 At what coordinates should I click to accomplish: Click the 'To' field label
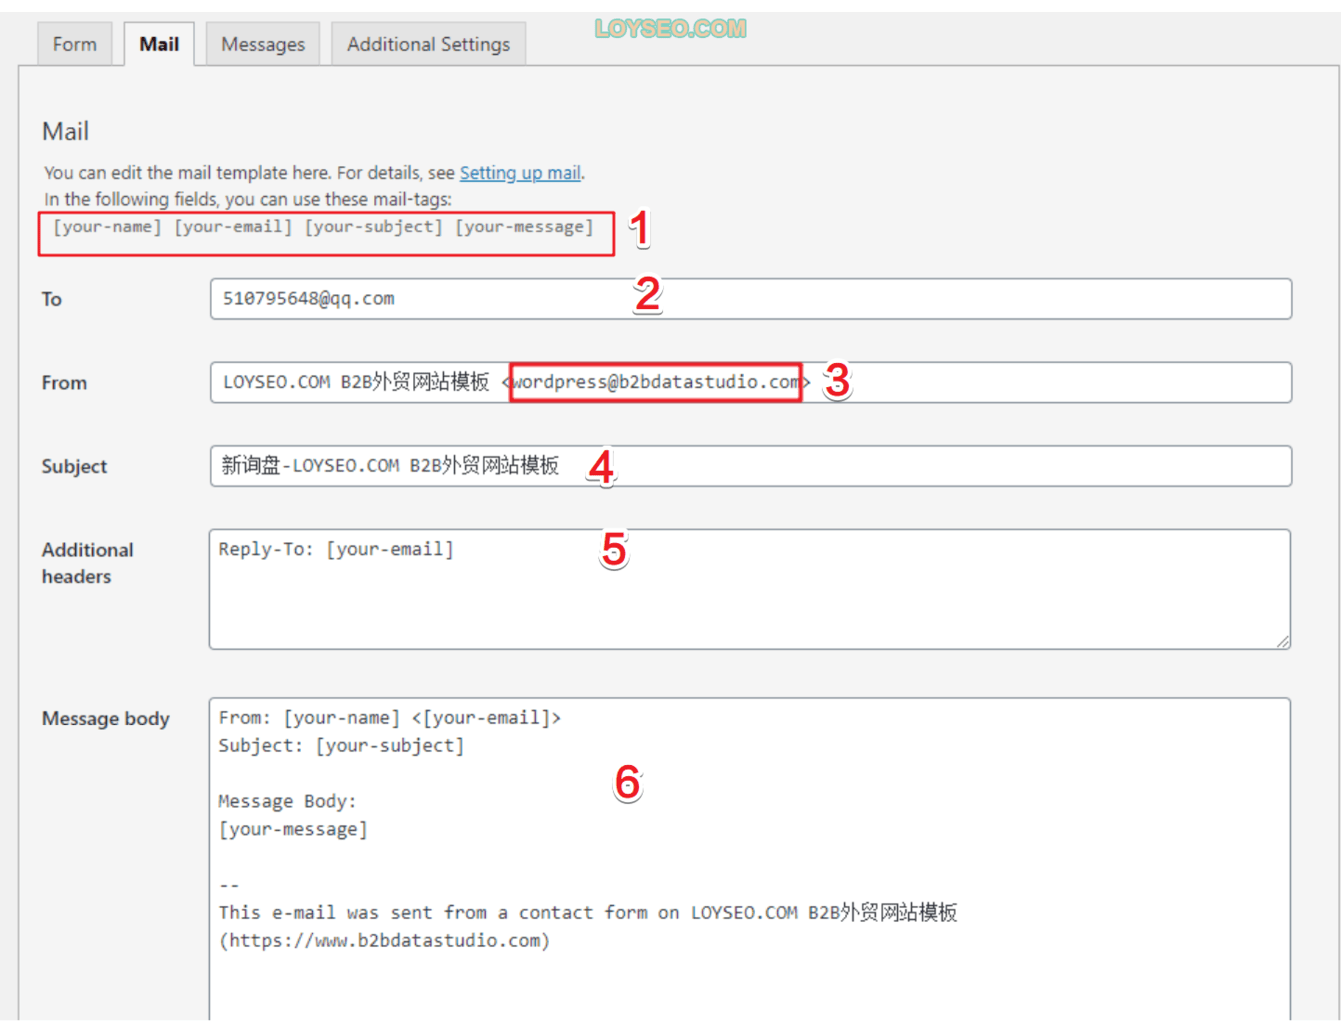pyautogui.click(x=52, y=299)
